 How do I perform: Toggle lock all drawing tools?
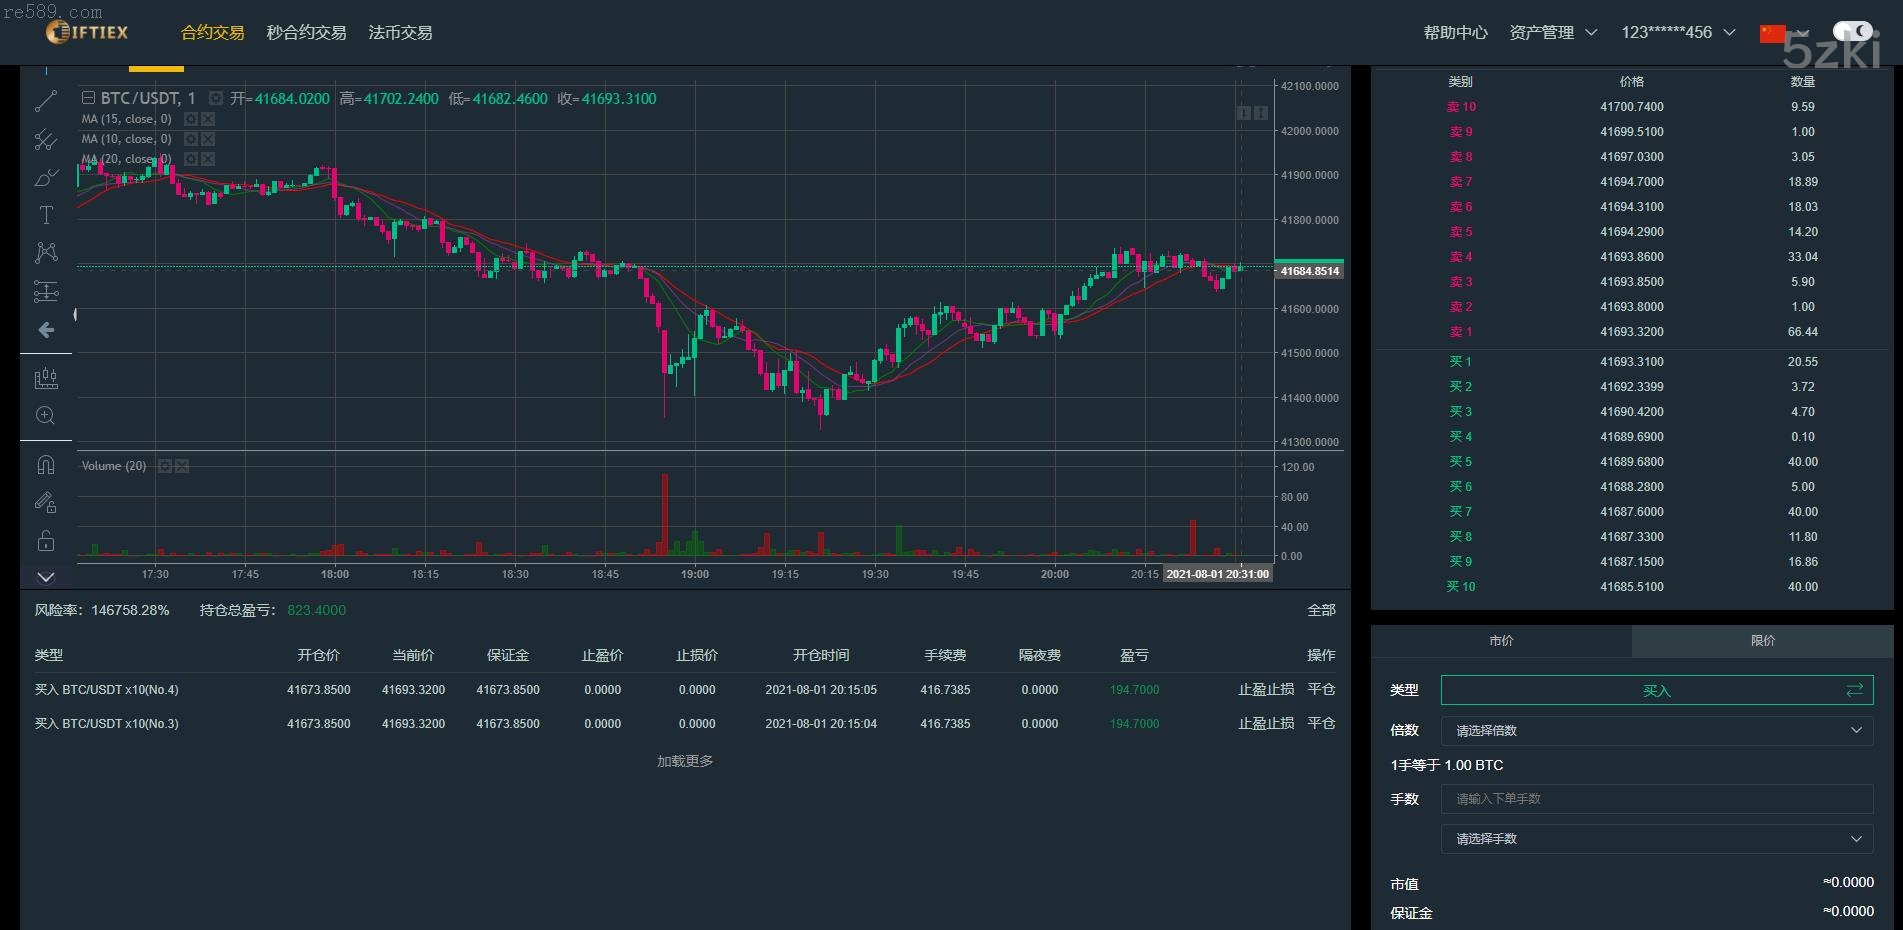pos(46,541)
